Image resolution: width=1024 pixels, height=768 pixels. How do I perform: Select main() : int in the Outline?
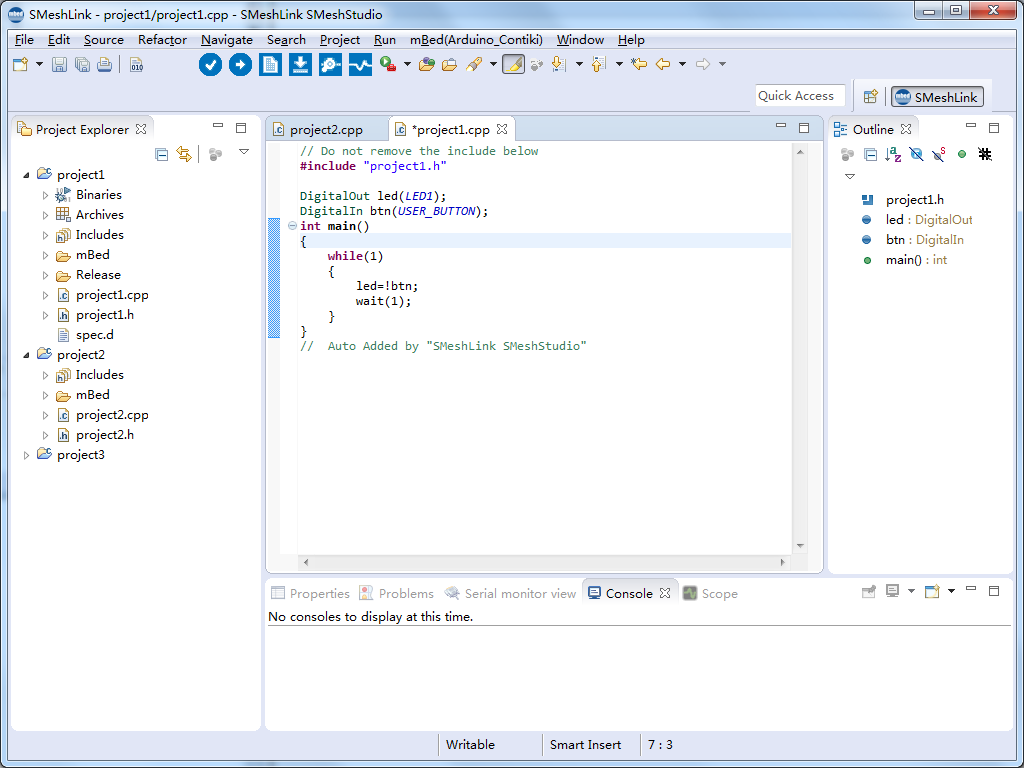click(916, 260)
